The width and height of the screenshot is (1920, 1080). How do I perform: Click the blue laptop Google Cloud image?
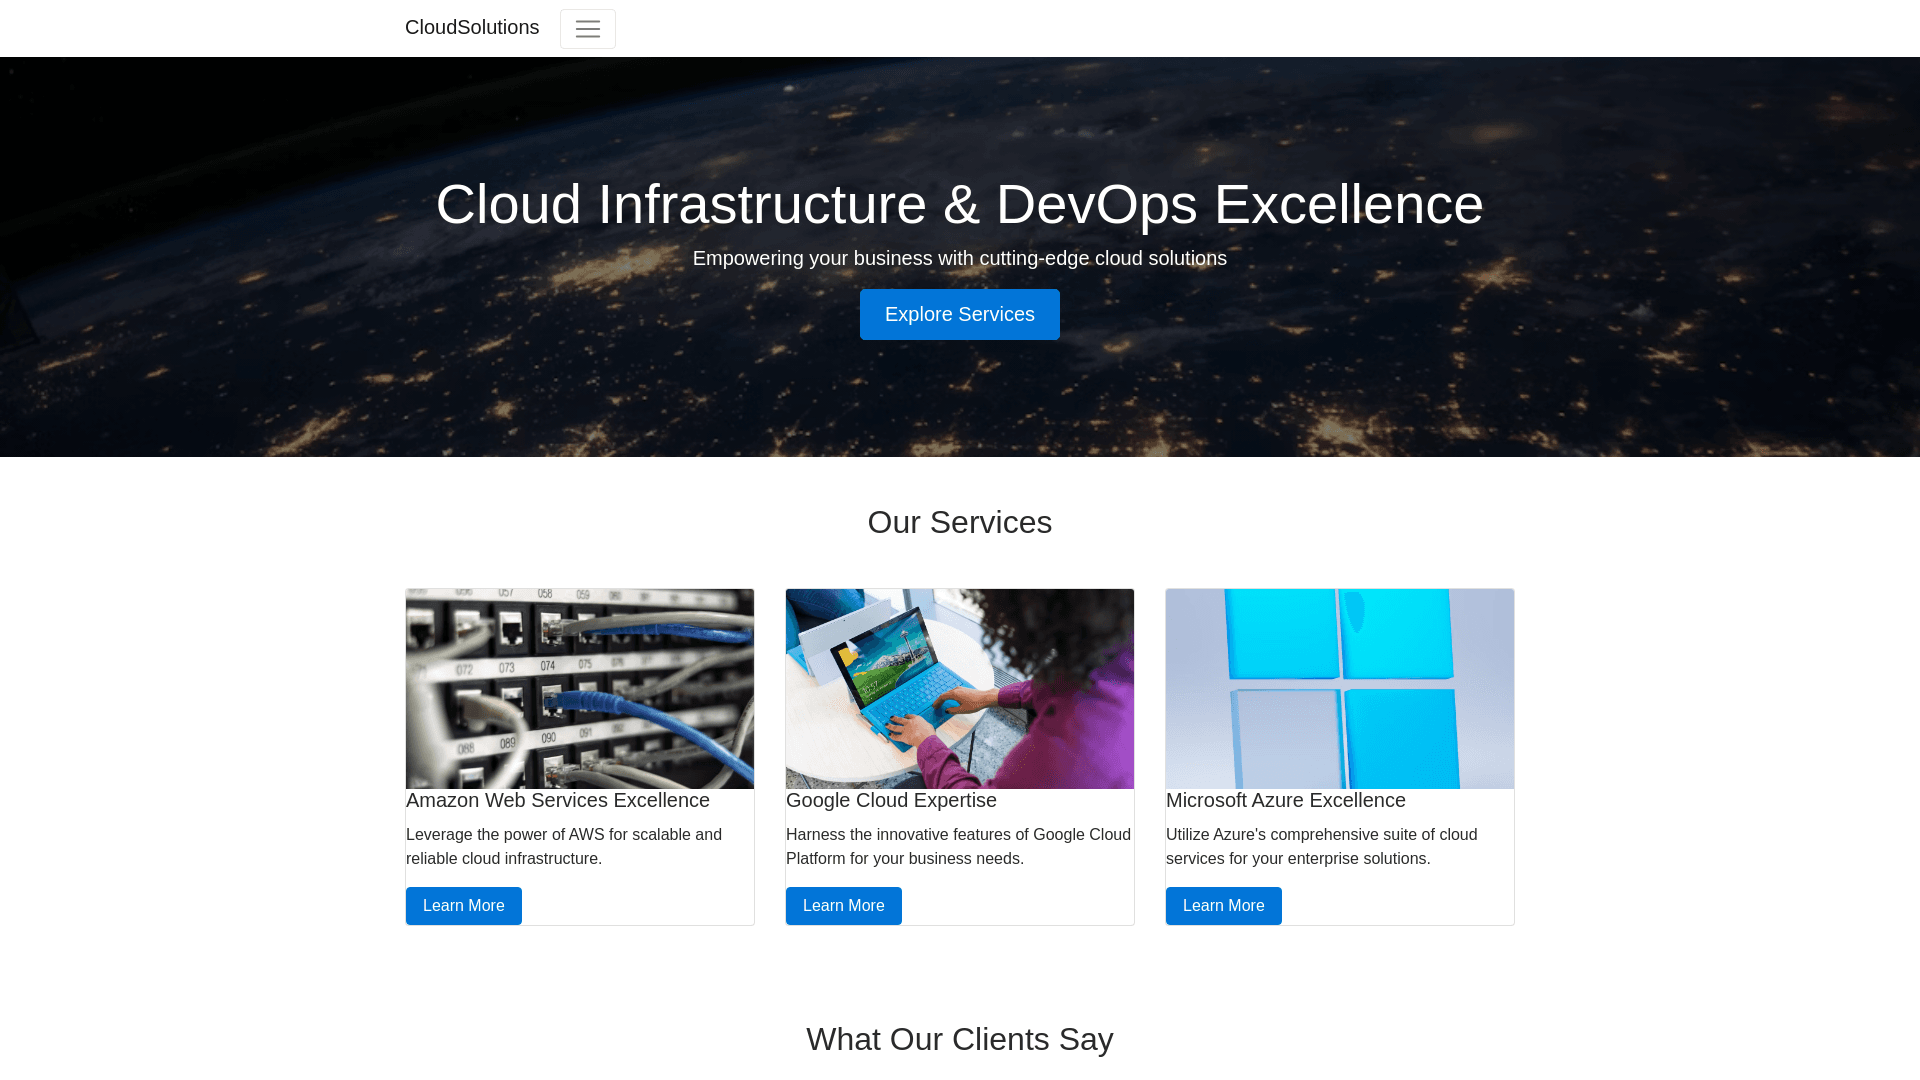coord(960,689)
